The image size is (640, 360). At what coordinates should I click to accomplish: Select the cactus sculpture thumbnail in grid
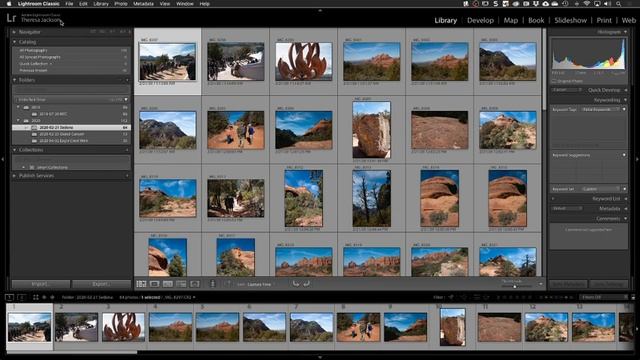tap(304, 62)
